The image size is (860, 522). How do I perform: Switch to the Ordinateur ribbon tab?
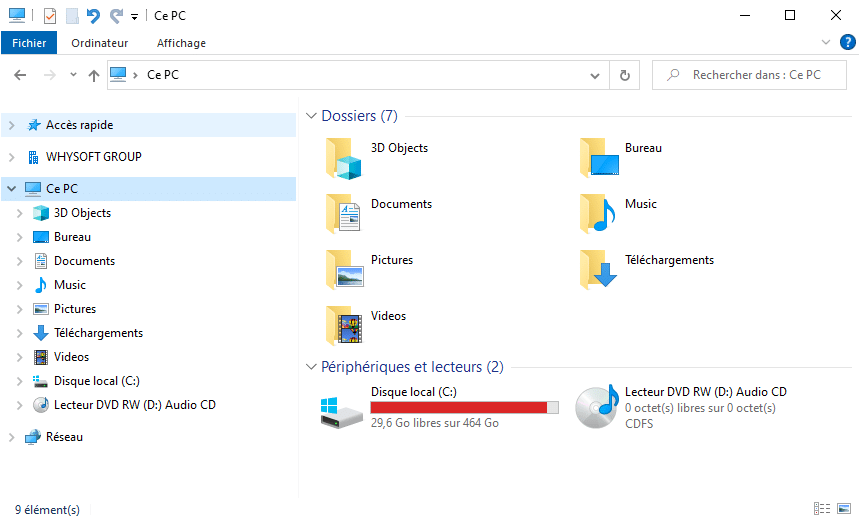(99, 43)
